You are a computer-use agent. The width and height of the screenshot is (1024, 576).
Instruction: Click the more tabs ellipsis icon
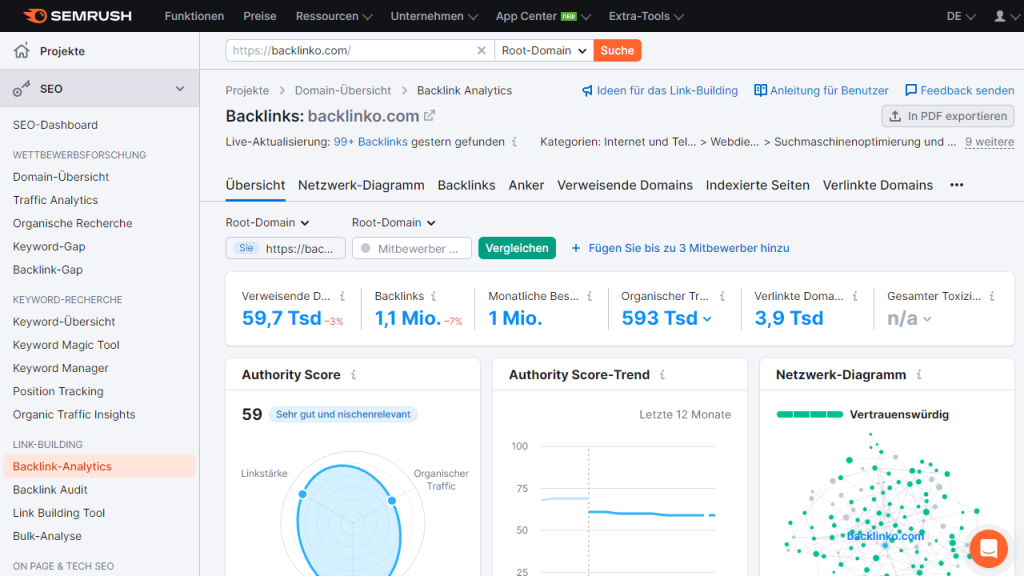click(957, 185)
